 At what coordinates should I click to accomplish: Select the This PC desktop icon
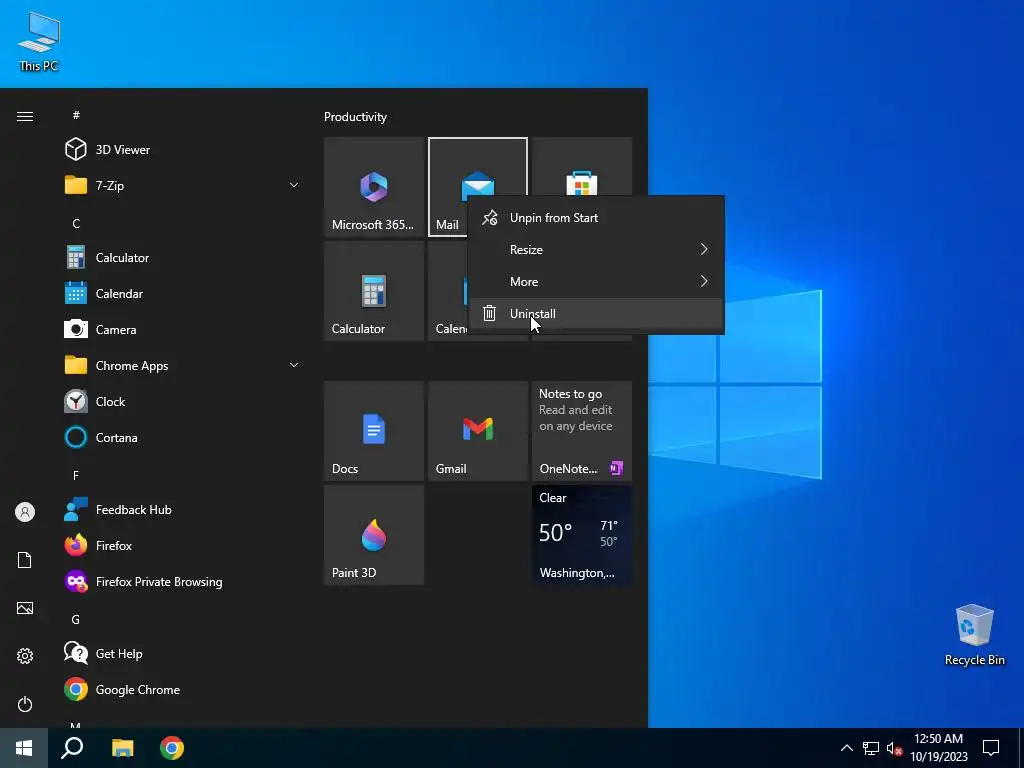click(x=39, y=41)
